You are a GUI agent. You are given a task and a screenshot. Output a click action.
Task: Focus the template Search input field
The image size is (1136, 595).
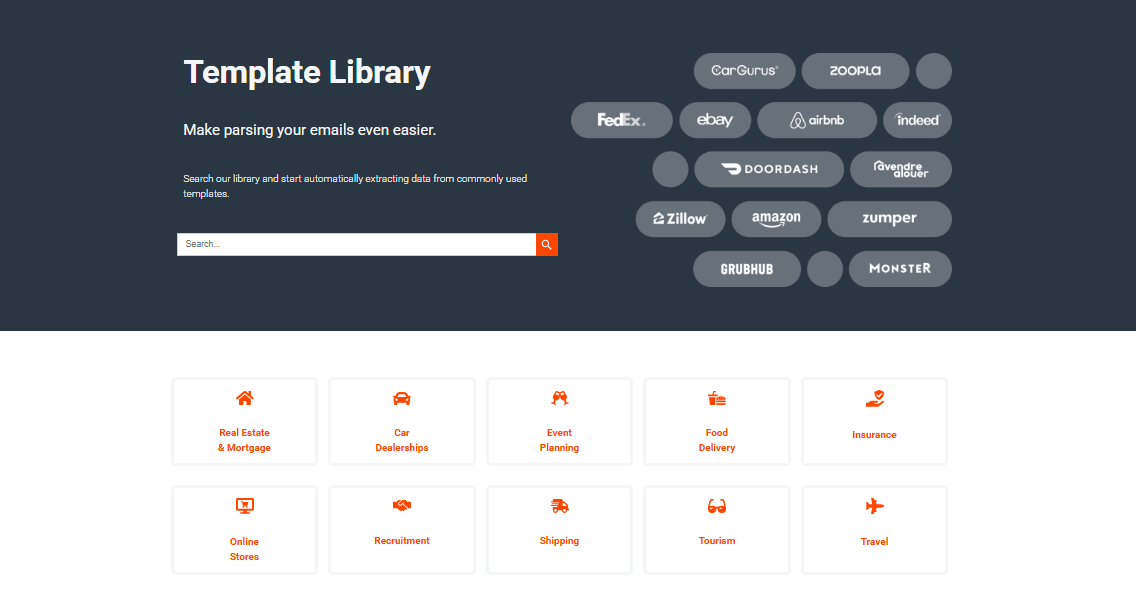pos(356,244)
